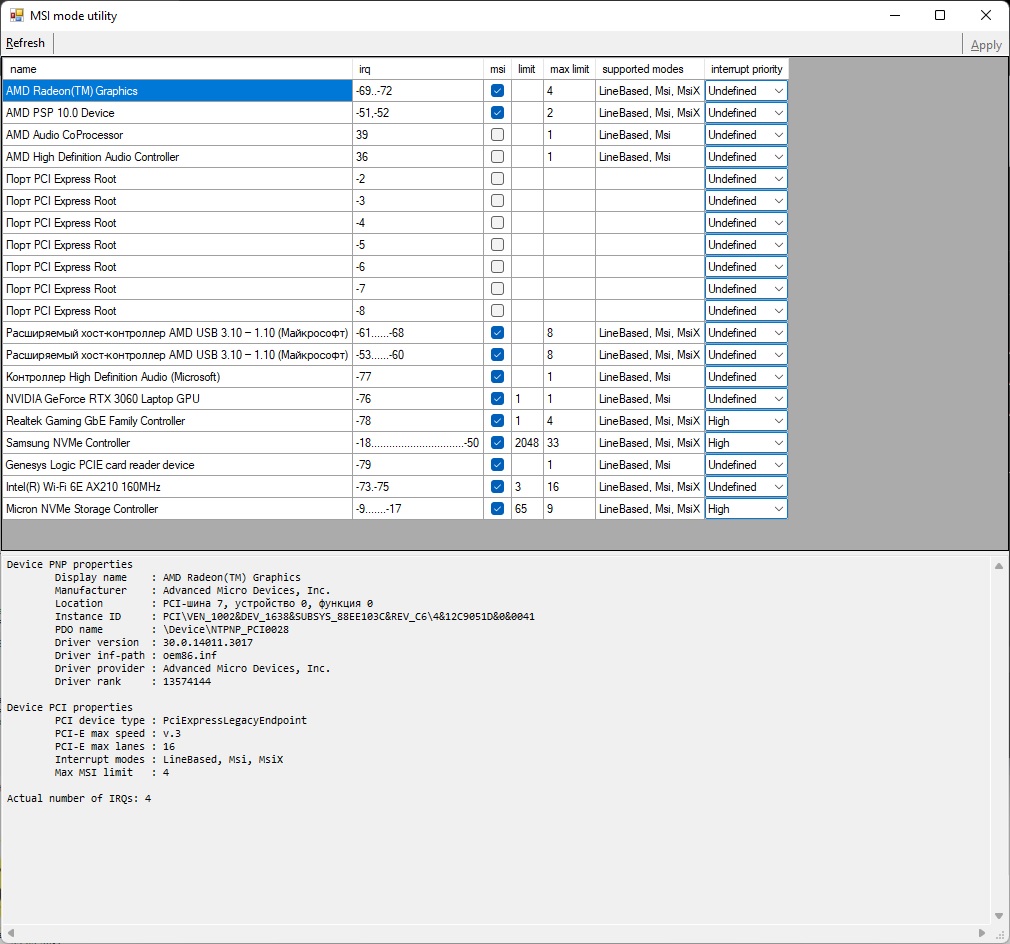This screenshot has height=944, width=1010.
Task: Enable msi for AMD Audio CoProcessor
Action: pyautogui.click(x=497, y=135)
